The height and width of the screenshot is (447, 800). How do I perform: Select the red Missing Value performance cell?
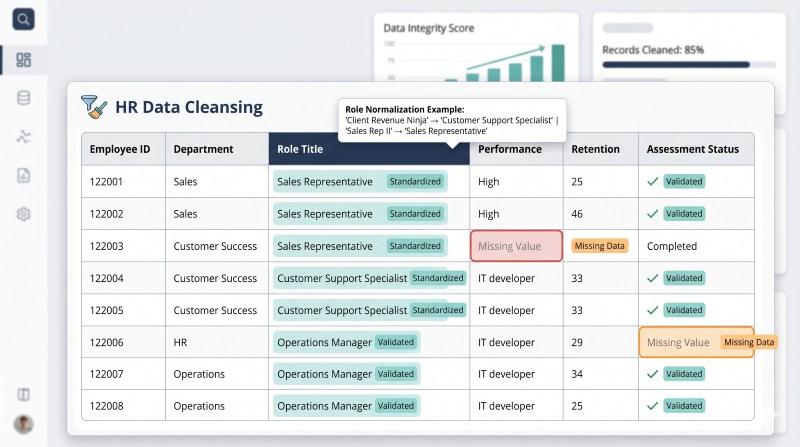pyautogui.click(x=516, y=246)
